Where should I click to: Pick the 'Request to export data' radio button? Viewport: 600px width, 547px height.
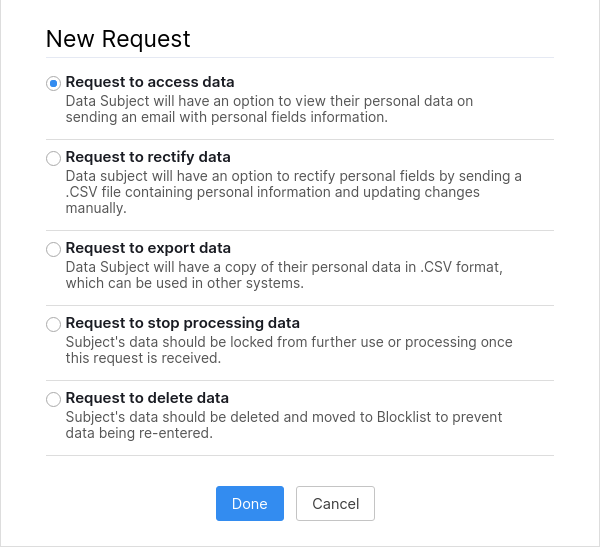click(x=53, y=249)
